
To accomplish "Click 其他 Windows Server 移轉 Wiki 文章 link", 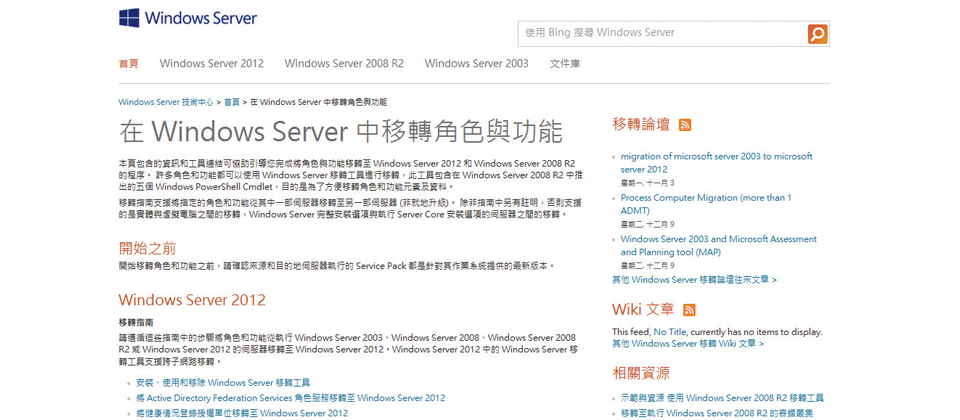I will pos(688,343).
